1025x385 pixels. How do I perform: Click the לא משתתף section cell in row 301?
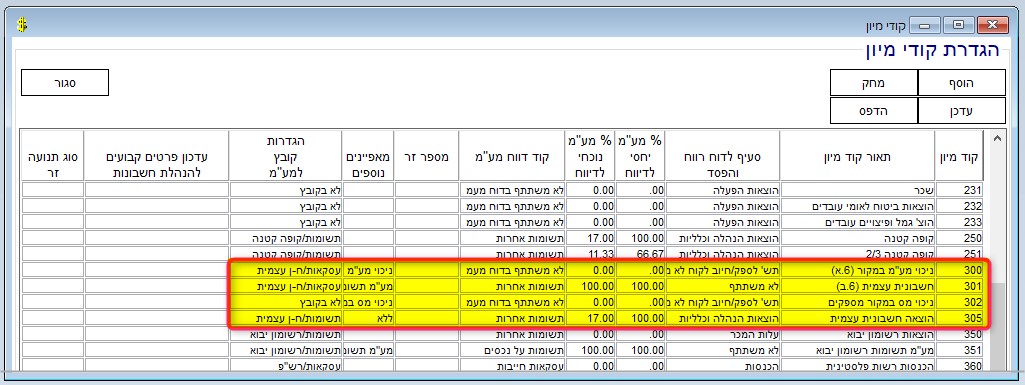723,286
